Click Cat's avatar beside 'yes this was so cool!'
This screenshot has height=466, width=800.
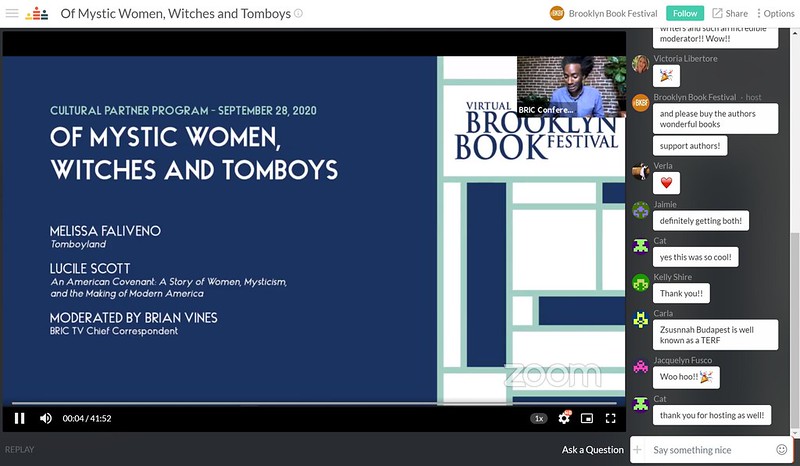point(640,246)
